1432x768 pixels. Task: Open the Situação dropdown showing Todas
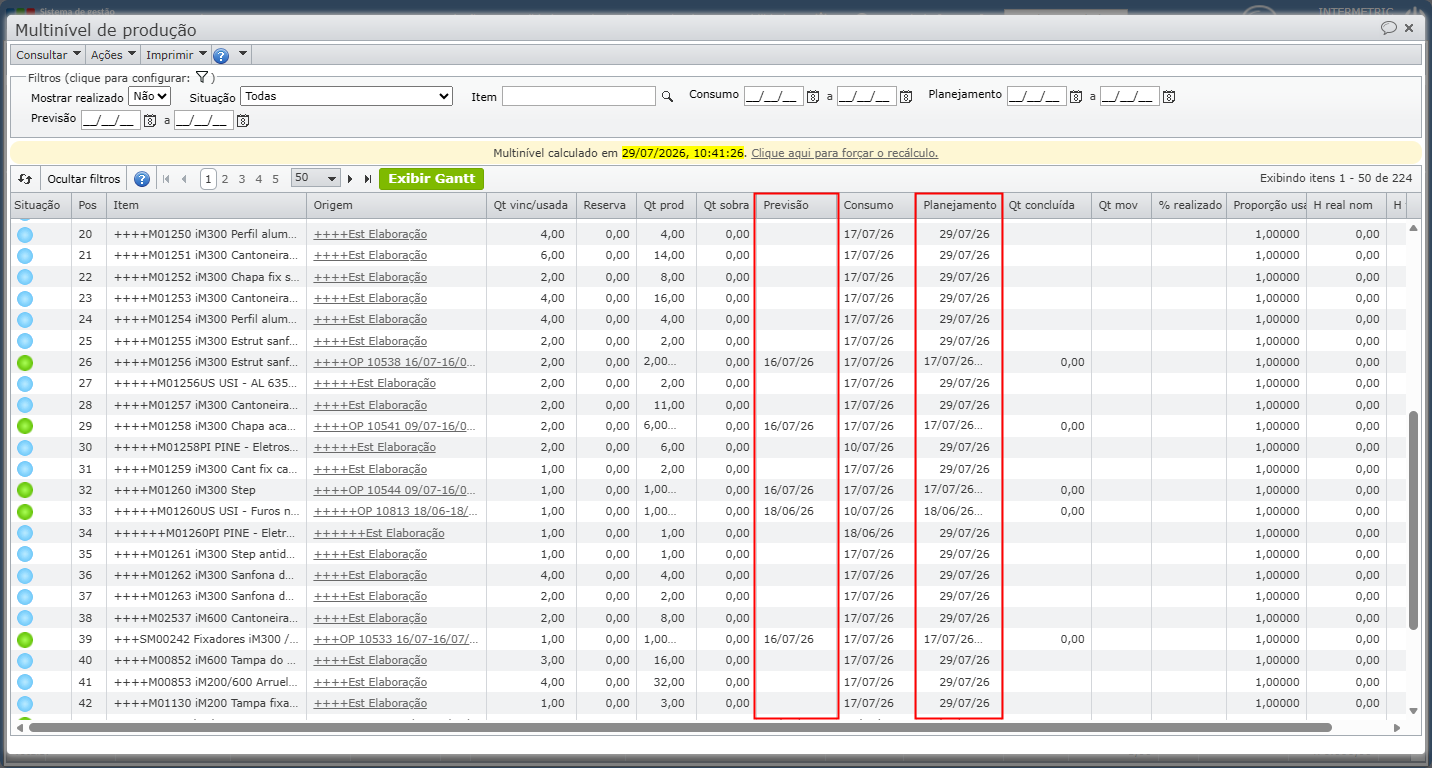pos(347,97)
